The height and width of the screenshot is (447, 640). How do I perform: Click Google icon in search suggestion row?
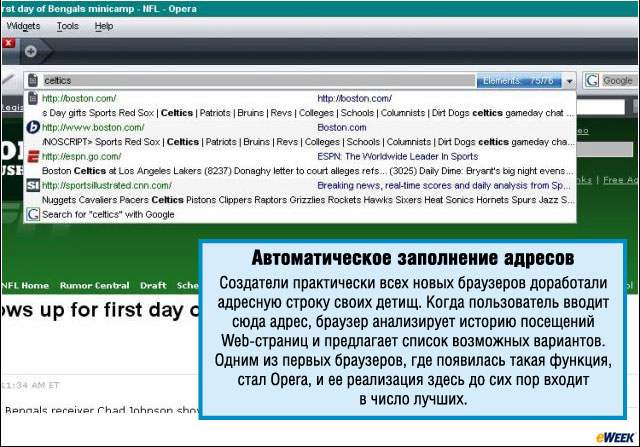point(33,214)
